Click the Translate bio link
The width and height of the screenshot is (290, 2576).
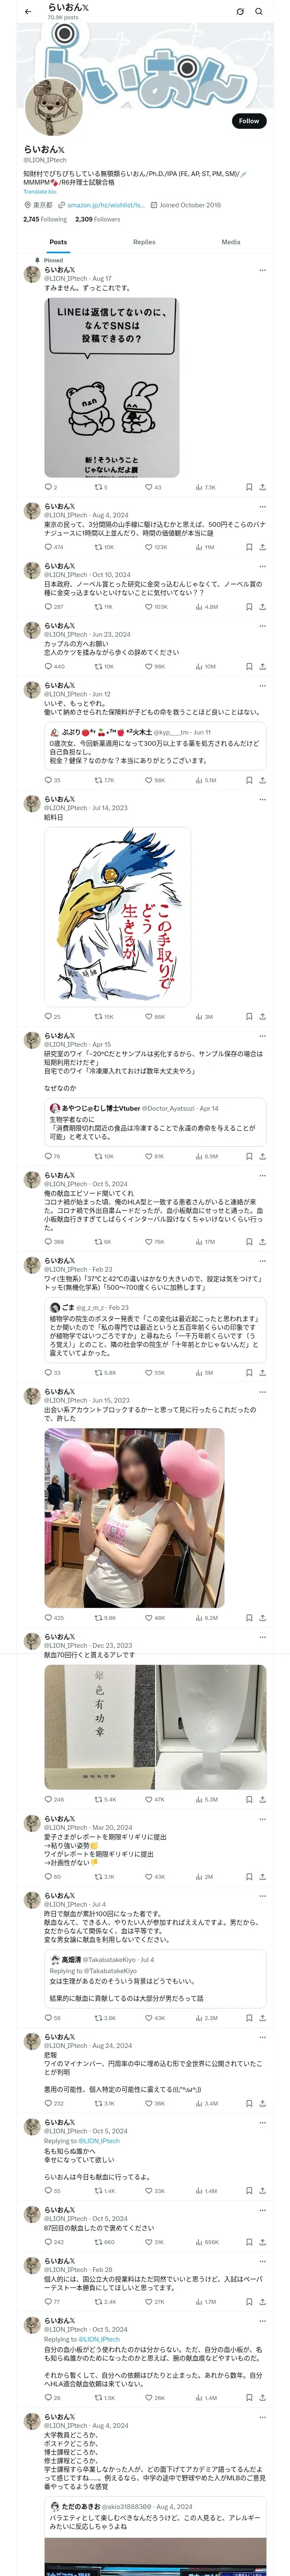(40, 191)
